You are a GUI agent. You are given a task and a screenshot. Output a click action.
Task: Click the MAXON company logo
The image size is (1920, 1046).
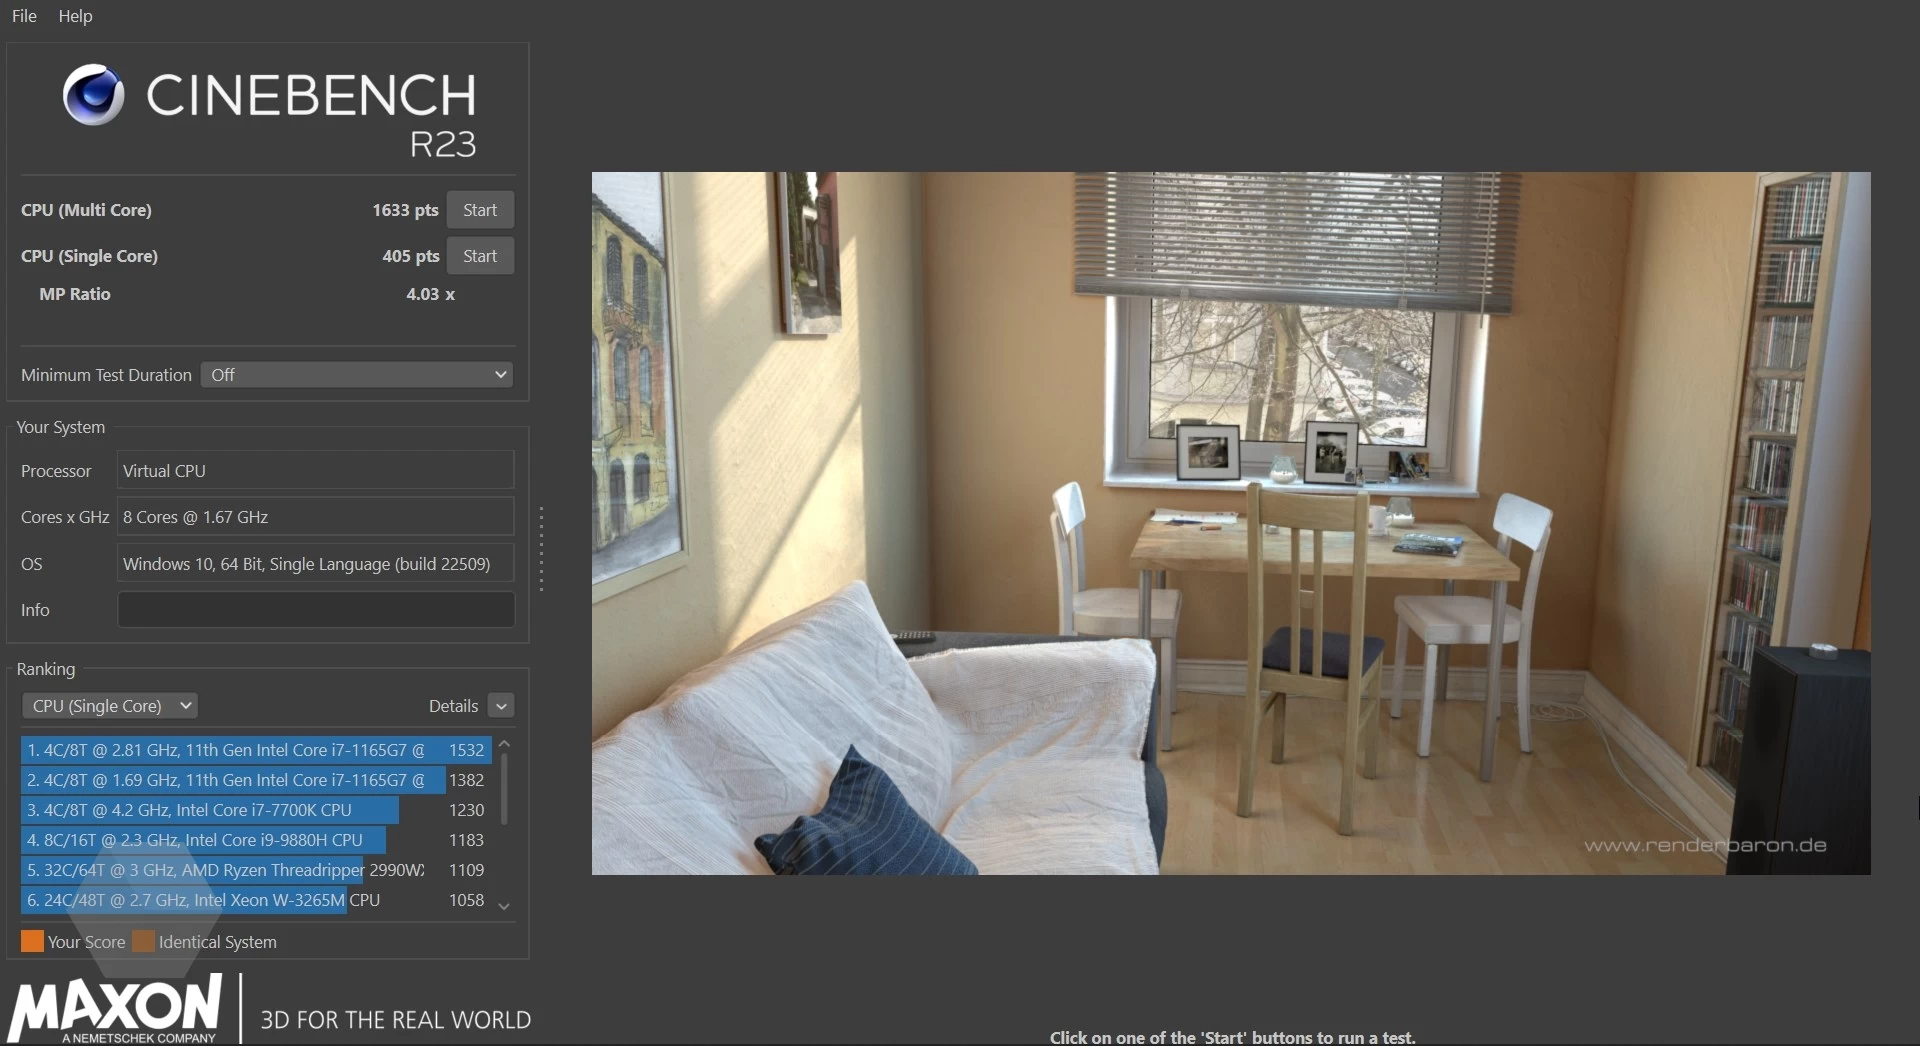116,1008
